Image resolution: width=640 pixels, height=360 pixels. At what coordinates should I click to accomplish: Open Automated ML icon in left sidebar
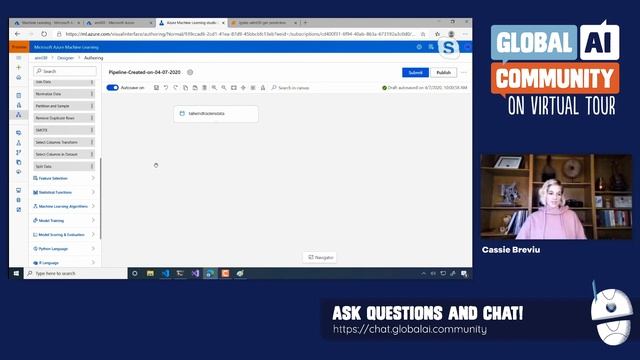(x=18, y=105)
